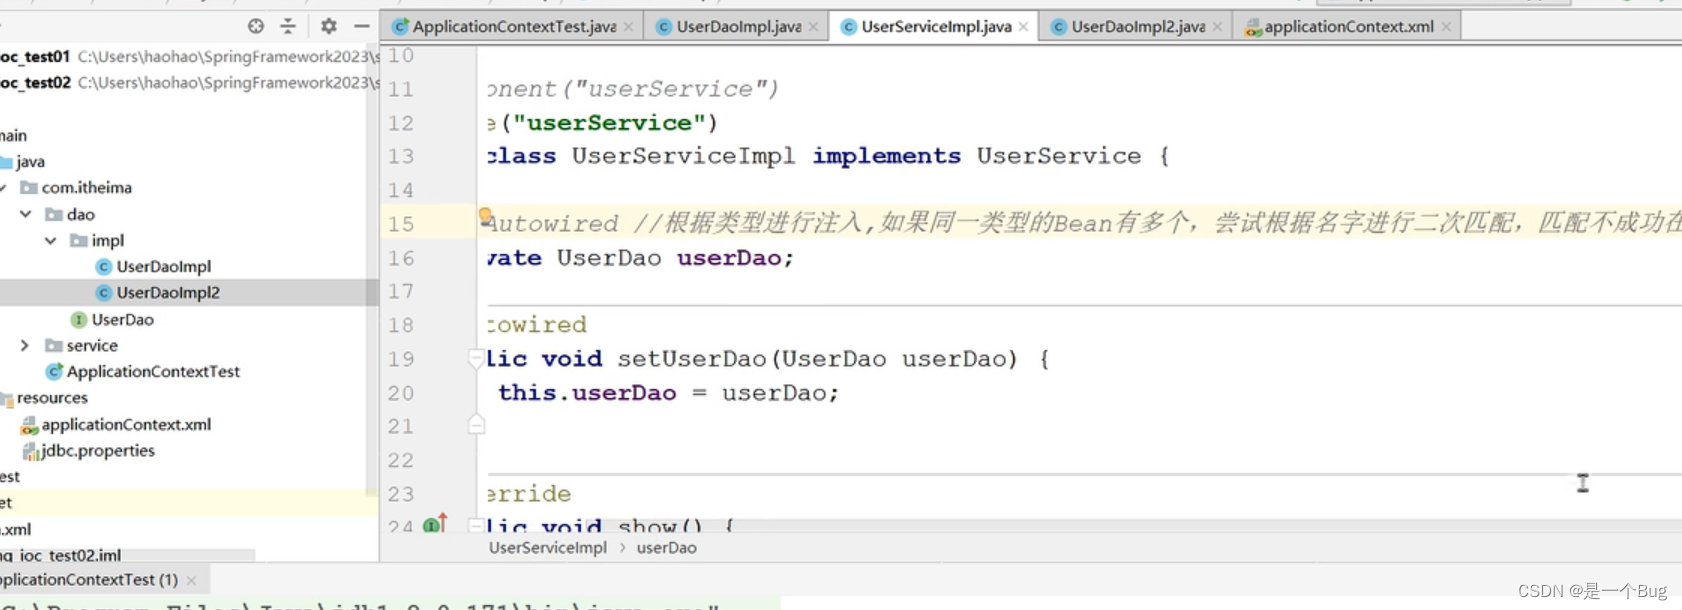This screenshot has height=610, width=1682.
Task: Click the implements gutter icon on line 24
Action: (x=435, y=524)
